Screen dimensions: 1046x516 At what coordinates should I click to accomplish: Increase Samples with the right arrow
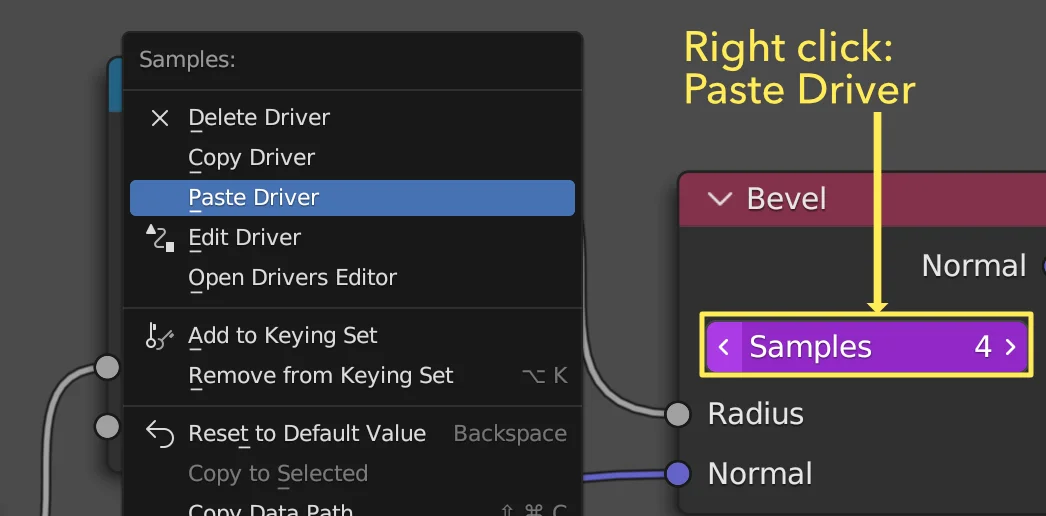pyautogui.click(x=1011, y=347)
